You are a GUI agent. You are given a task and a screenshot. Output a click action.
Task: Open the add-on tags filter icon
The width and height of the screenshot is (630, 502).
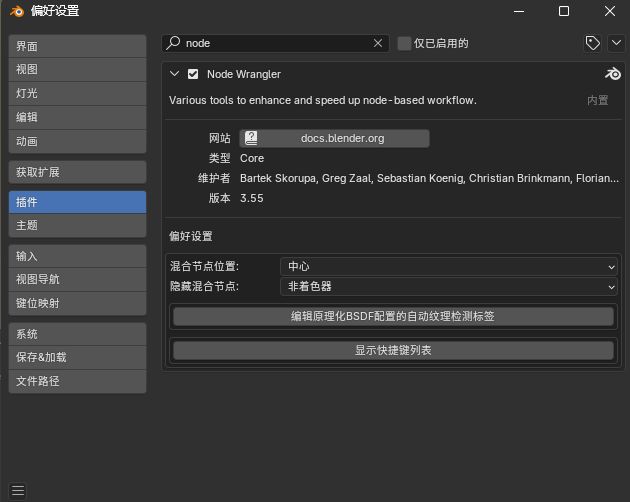(x=593, y=43)
